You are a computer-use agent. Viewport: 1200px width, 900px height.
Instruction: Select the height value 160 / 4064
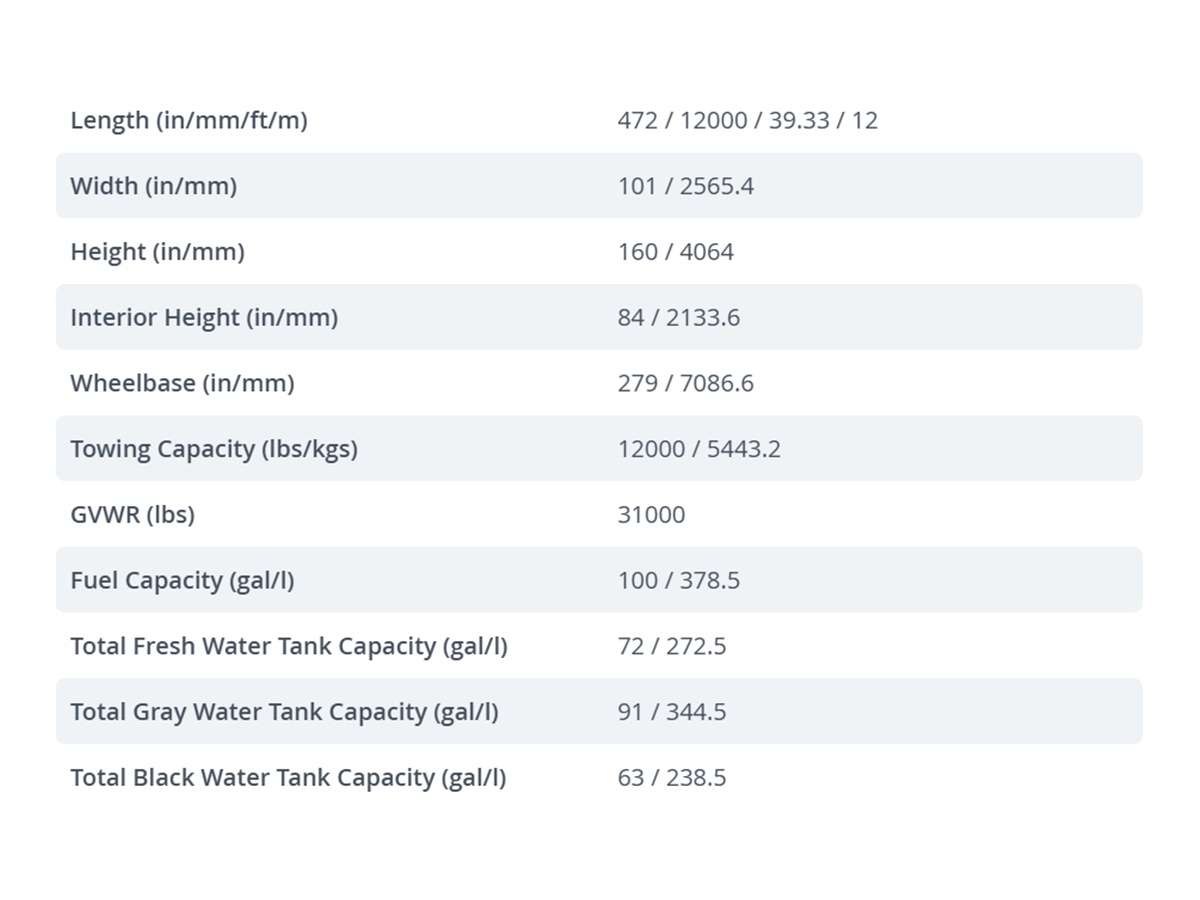click(x=676, y=252)
